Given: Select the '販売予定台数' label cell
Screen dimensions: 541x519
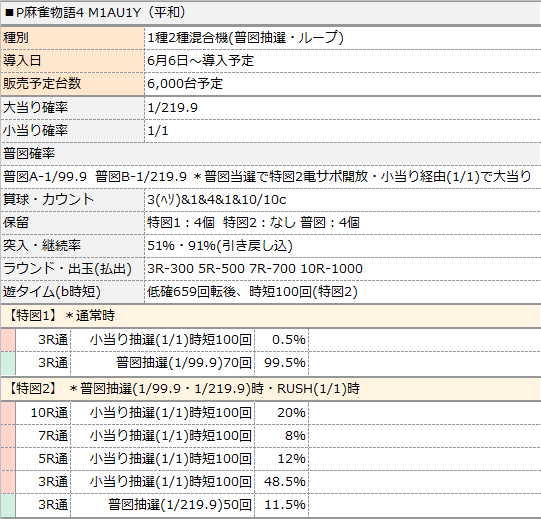Looking at the screenshot, I should click(x=72, y=84).
